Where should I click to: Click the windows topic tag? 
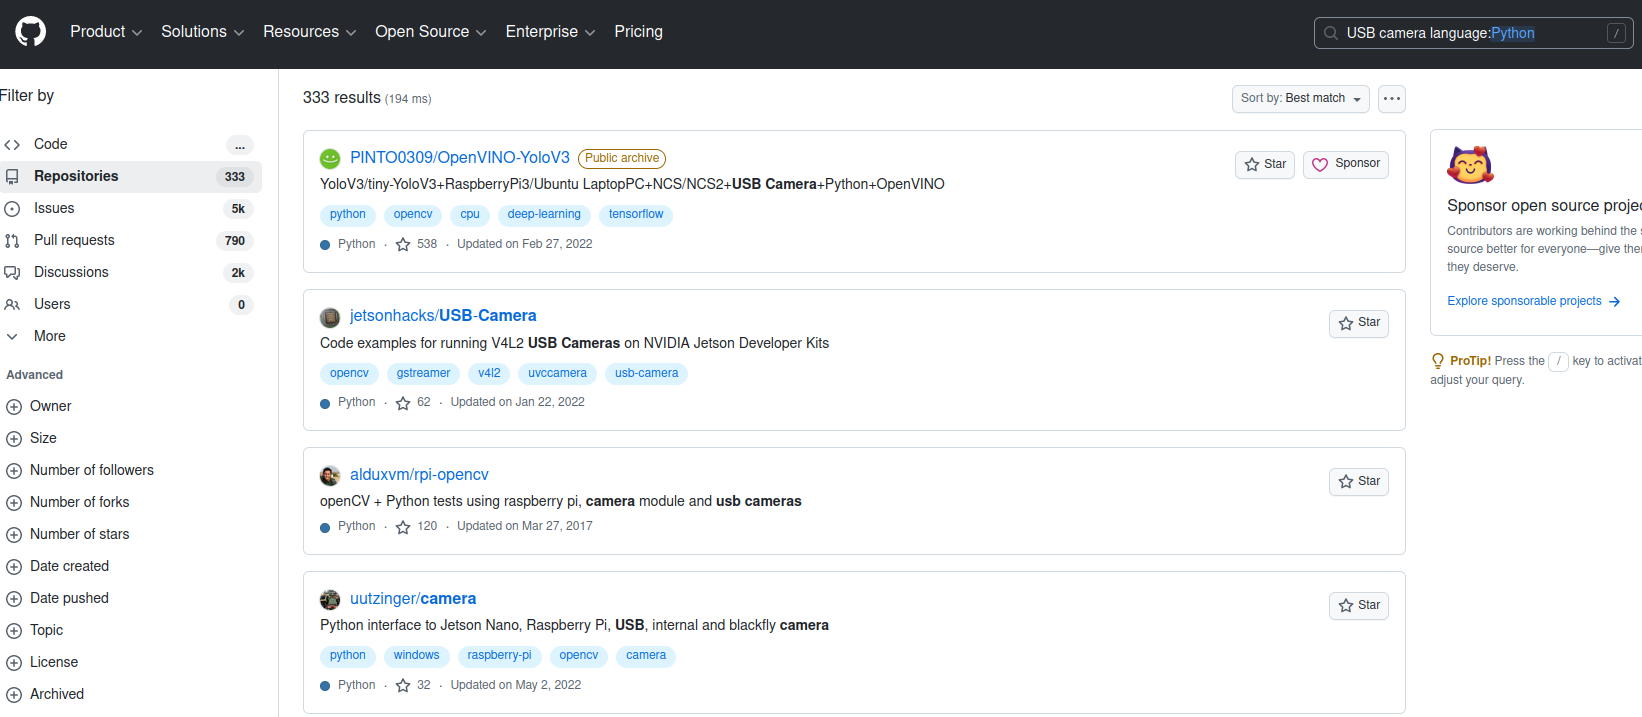pos(416,656)
